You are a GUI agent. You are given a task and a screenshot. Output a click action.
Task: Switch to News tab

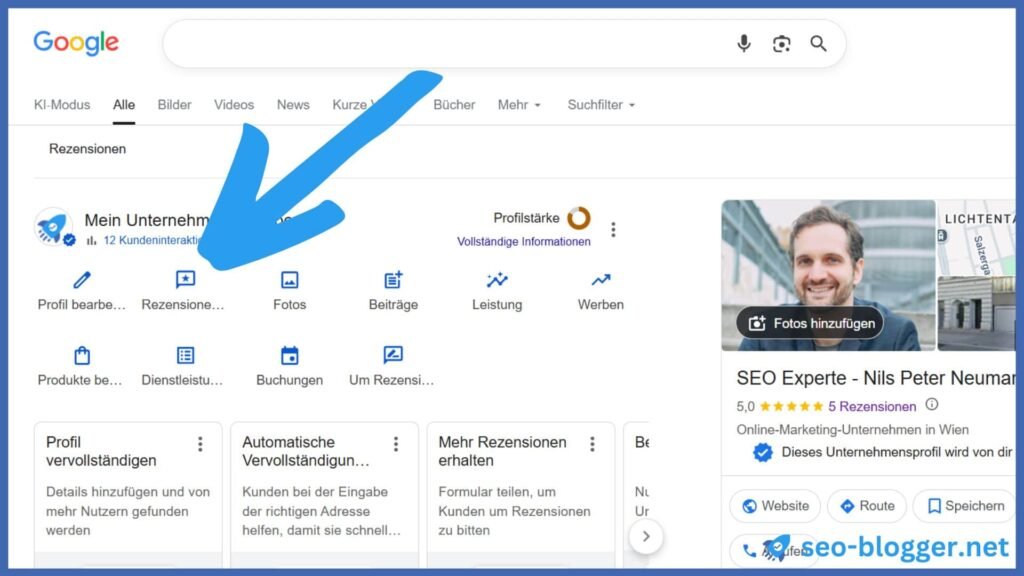(x=293, y=105)
